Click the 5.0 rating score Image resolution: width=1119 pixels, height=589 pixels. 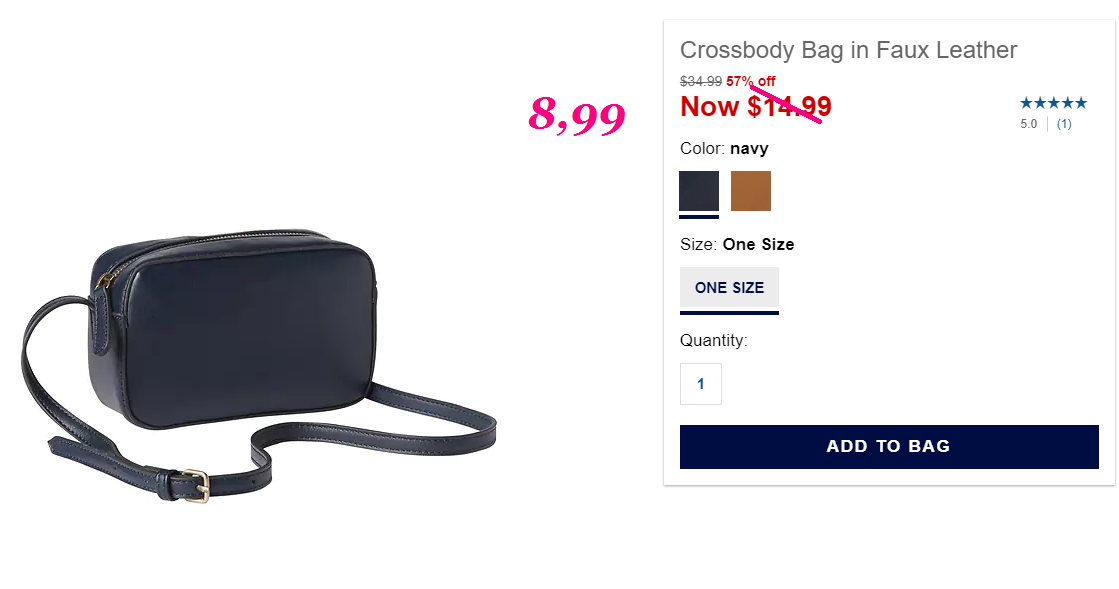tap(1028, 124)
